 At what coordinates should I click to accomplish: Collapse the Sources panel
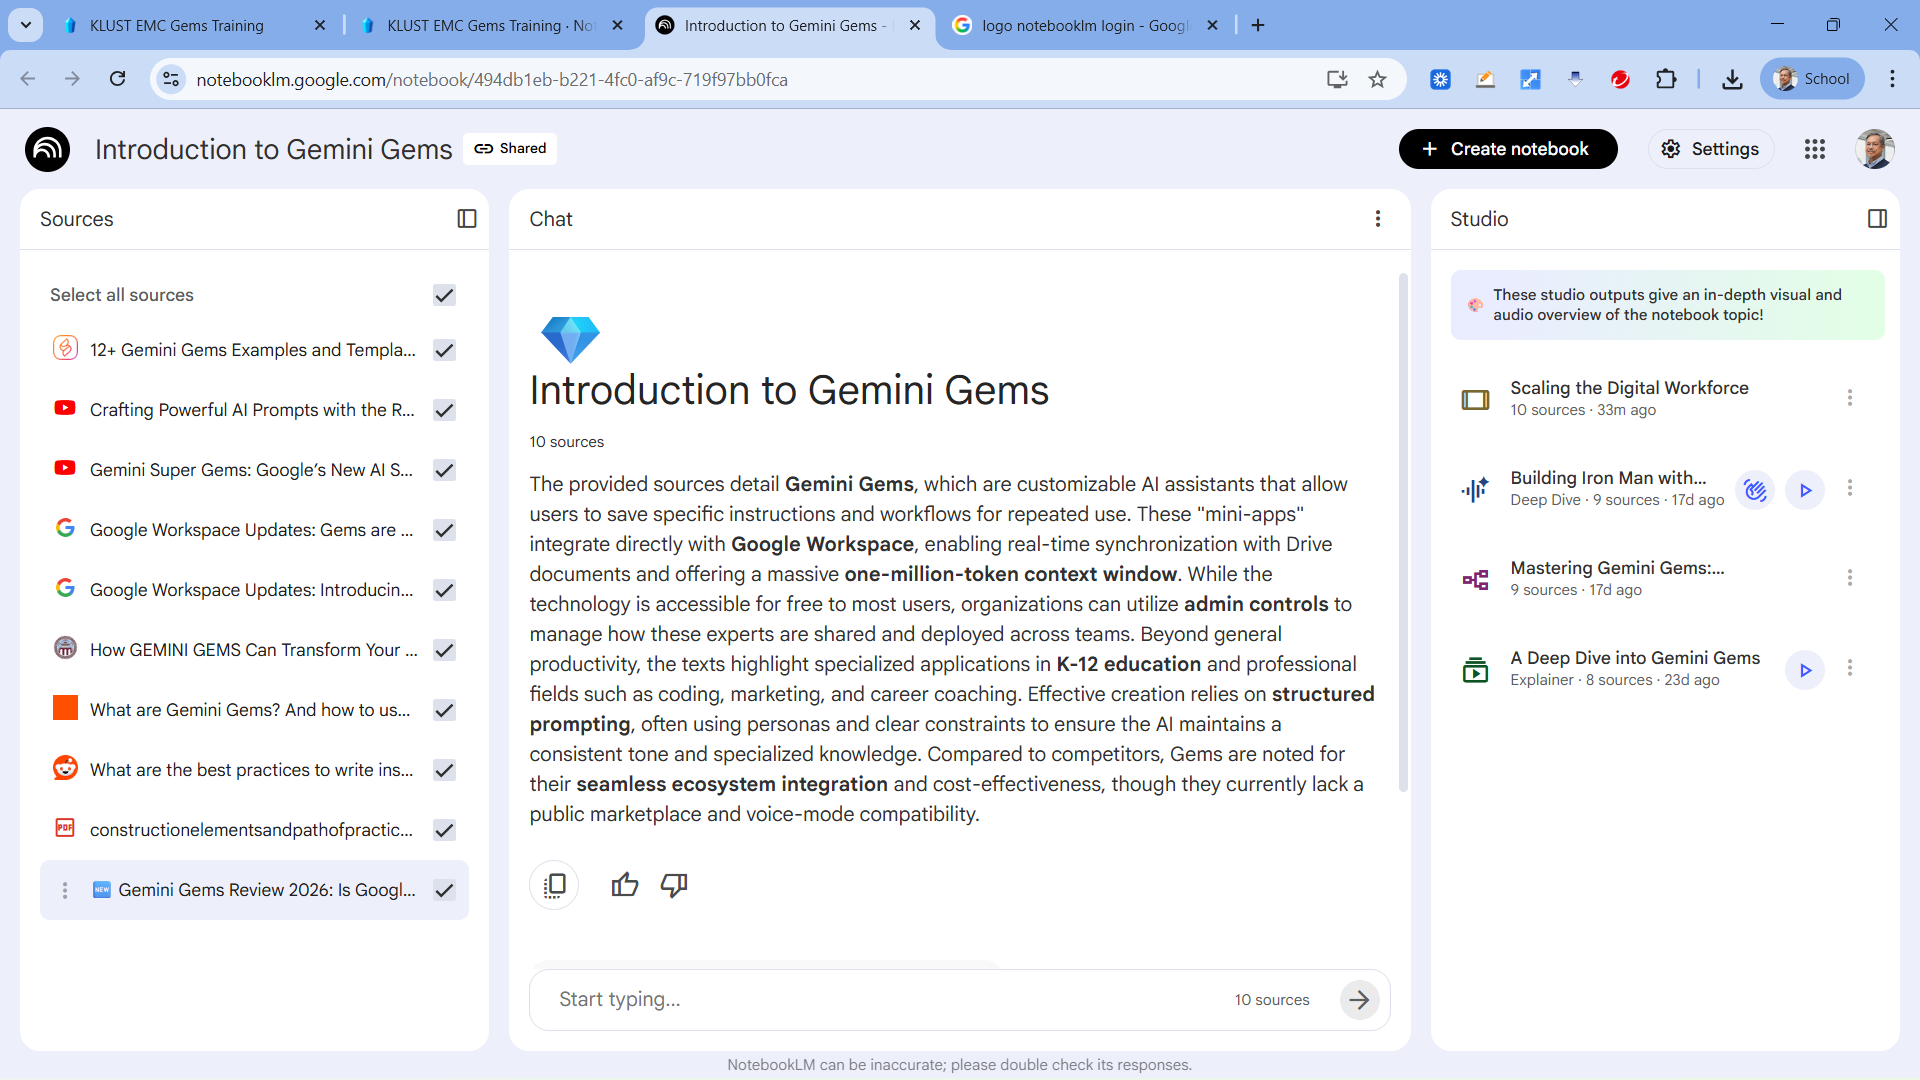pyautogui.click(x=467, y=219)
